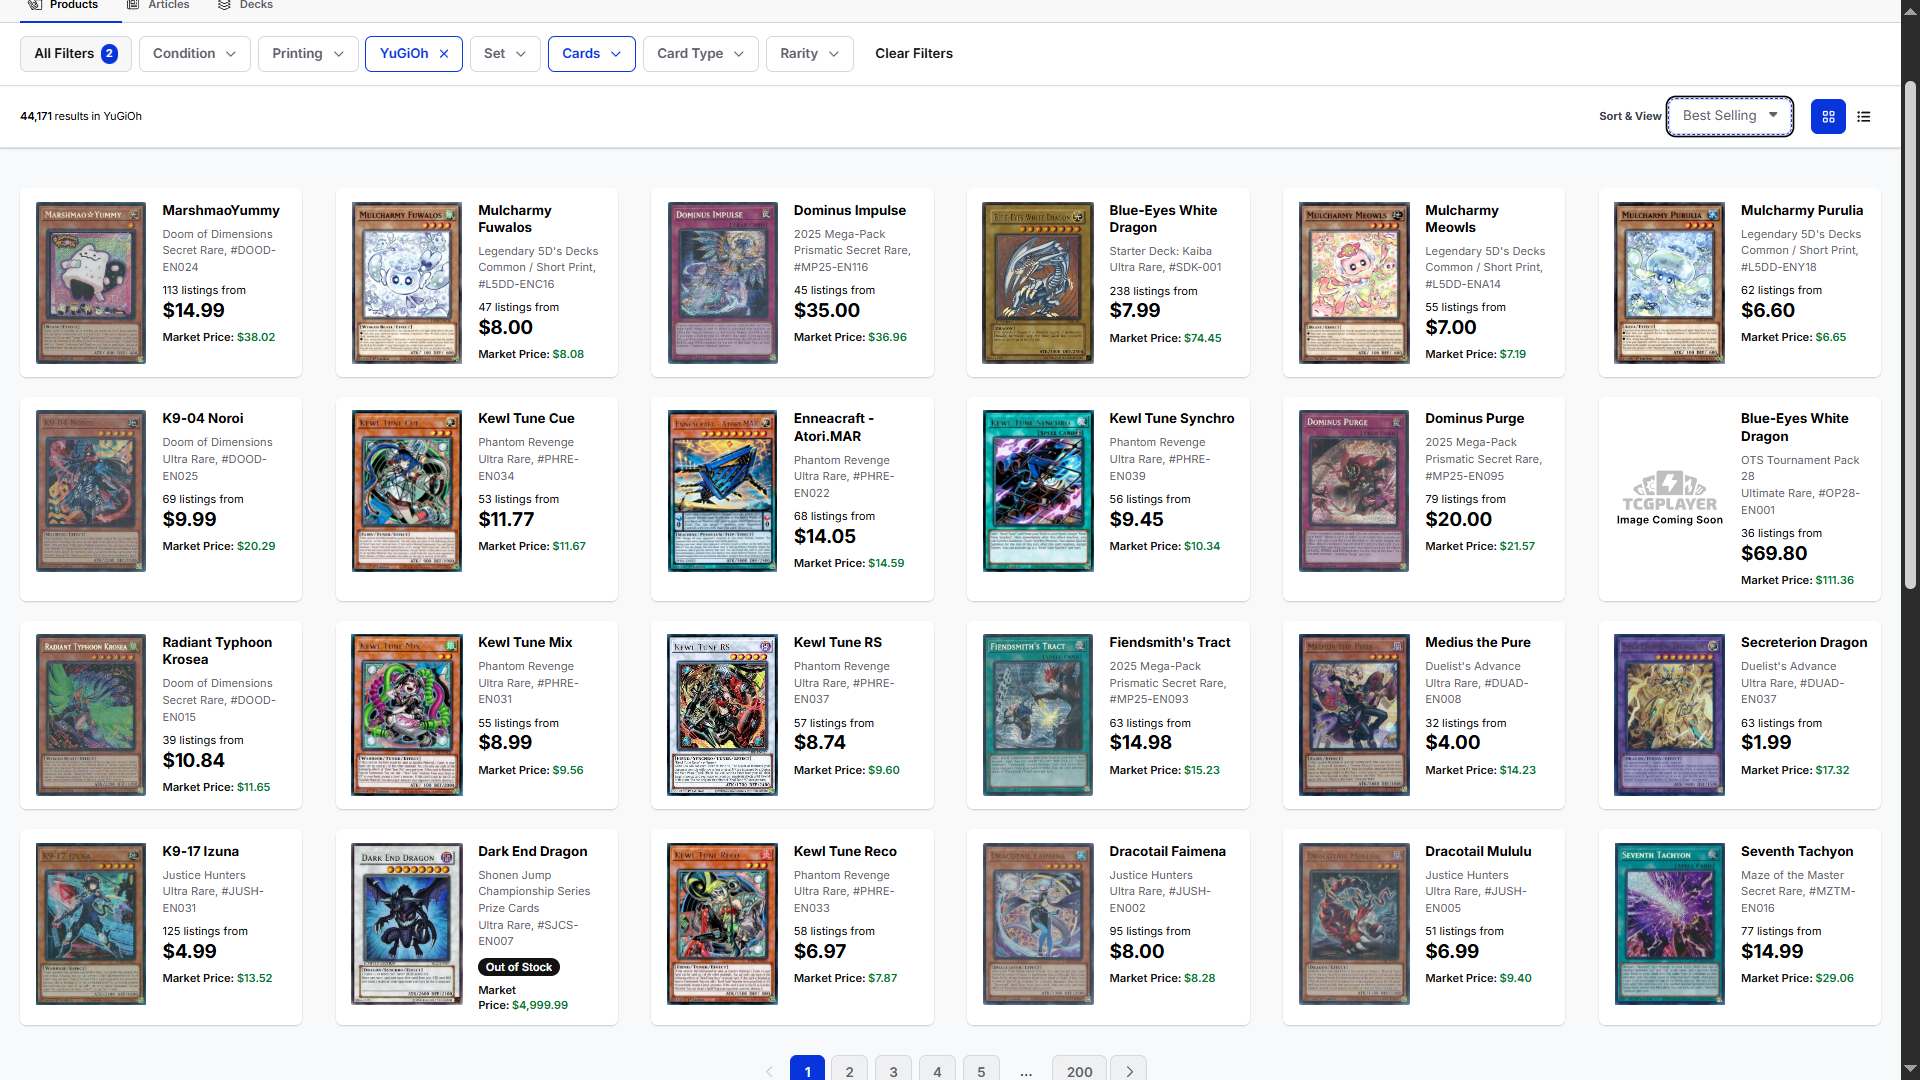
Task: Click previous page arrow in pagination
Action: [x=769, y=1070]
